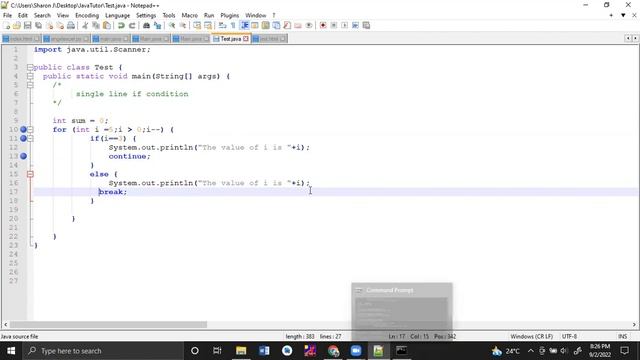The image size is (640, 360).
Task: Toggle the bookmark dot on line 11
Action: pos(23,138)
